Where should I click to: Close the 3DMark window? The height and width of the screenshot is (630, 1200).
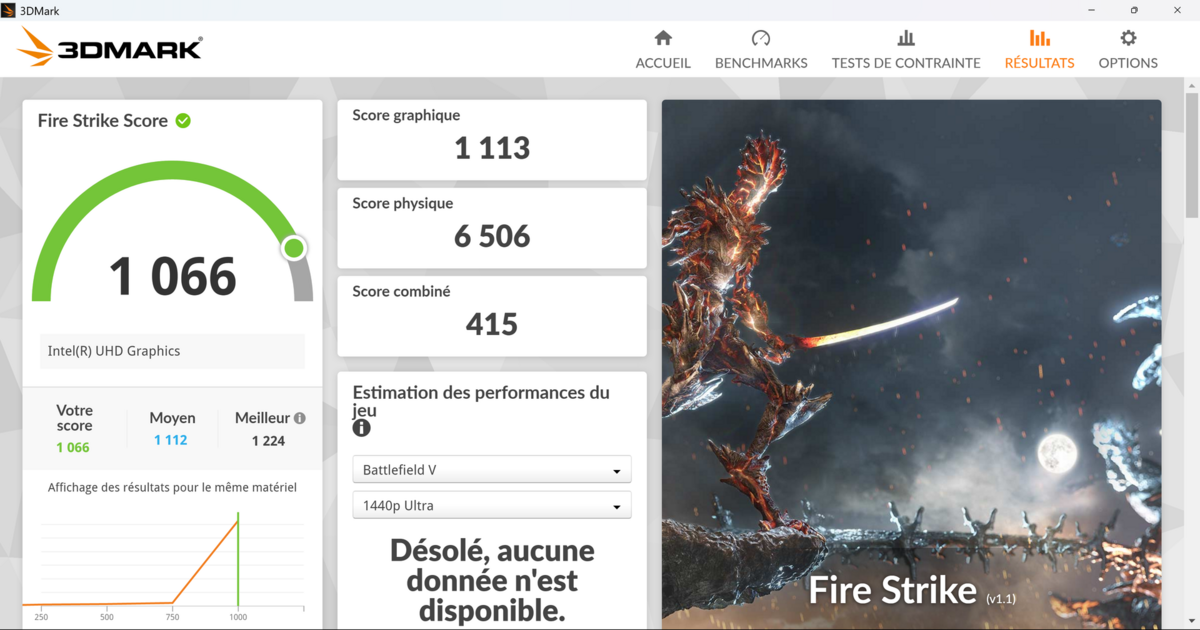[1177, 10]
